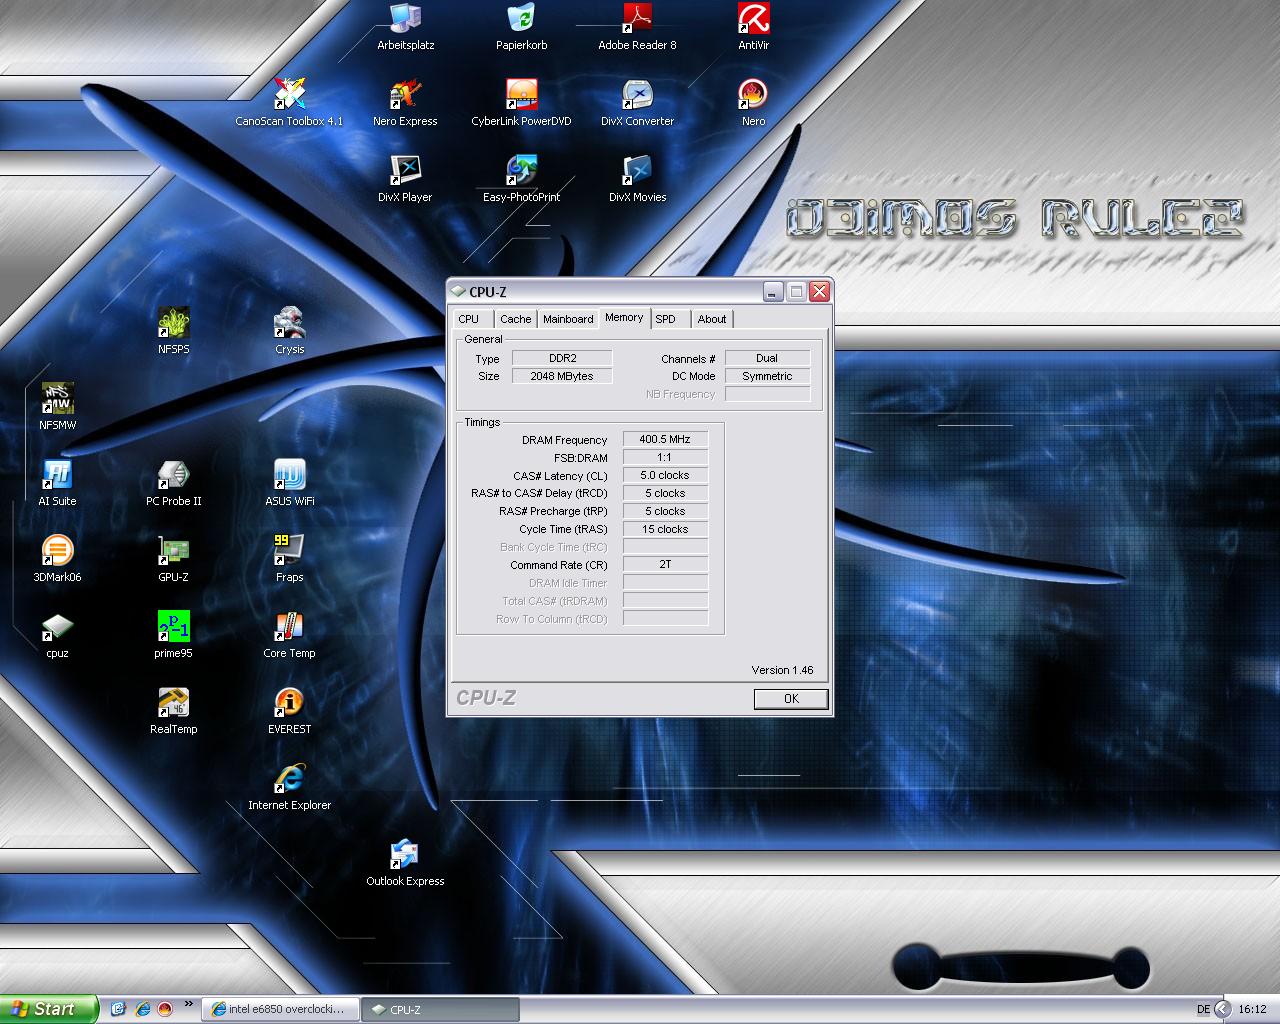Launch the RealTemp shortcut
Viewport: 1280px width, 1024px height.
point(173,710)
